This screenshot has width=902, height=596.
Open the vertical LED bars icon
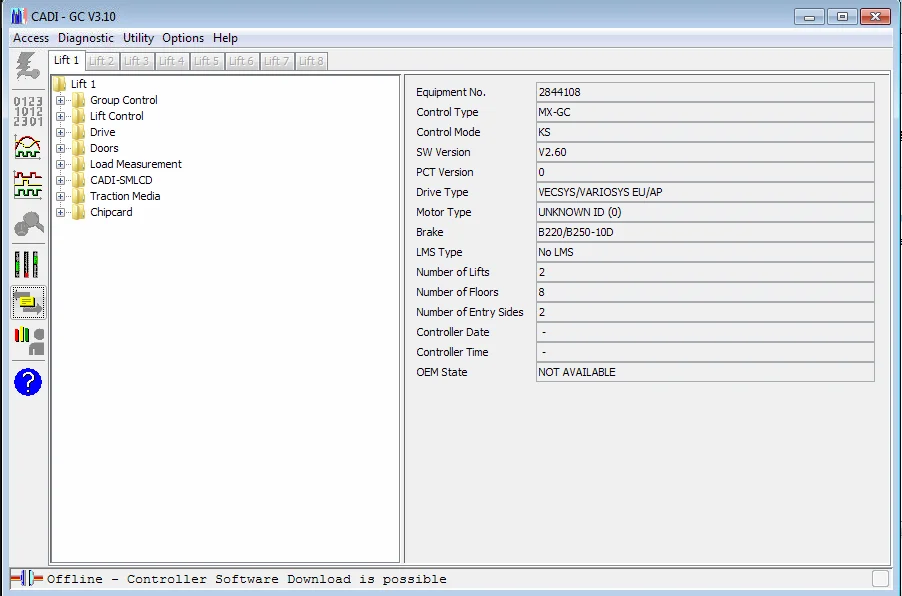(x=26, y=265)
